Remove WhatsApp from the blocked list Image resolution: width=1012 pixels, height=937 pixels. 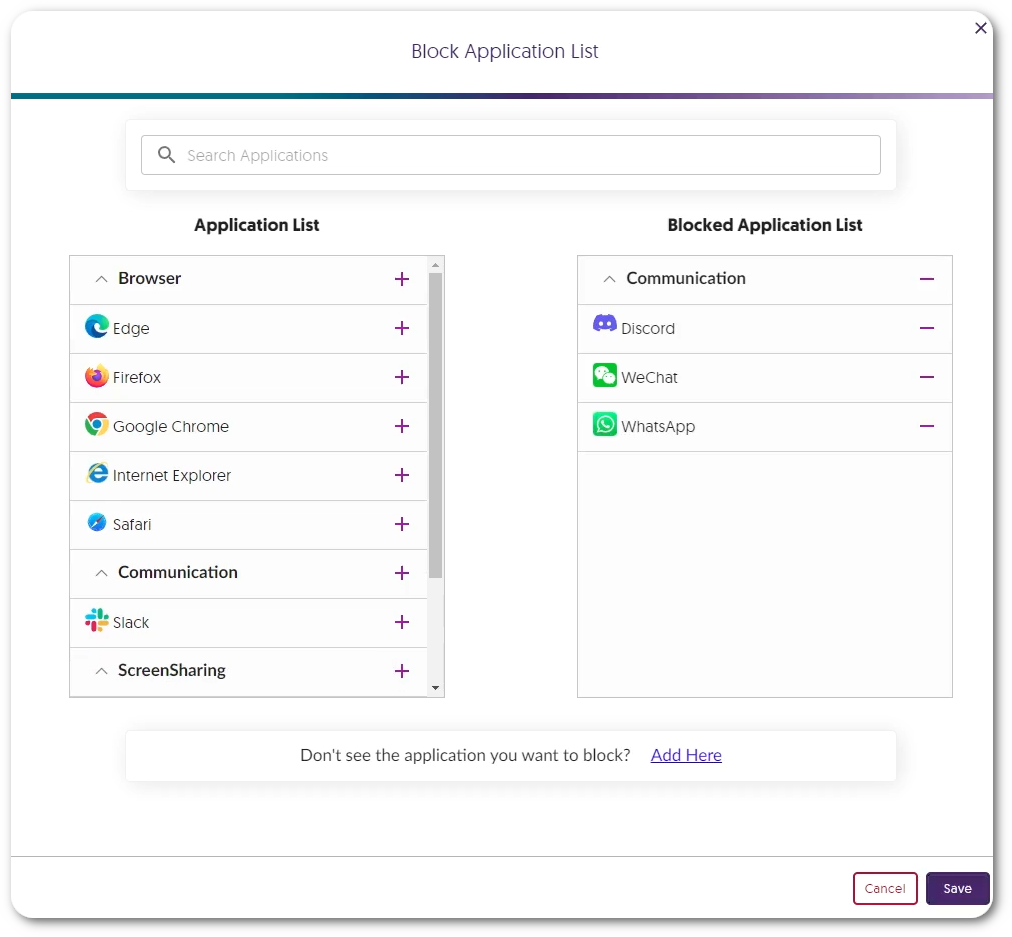coord(926,426)
